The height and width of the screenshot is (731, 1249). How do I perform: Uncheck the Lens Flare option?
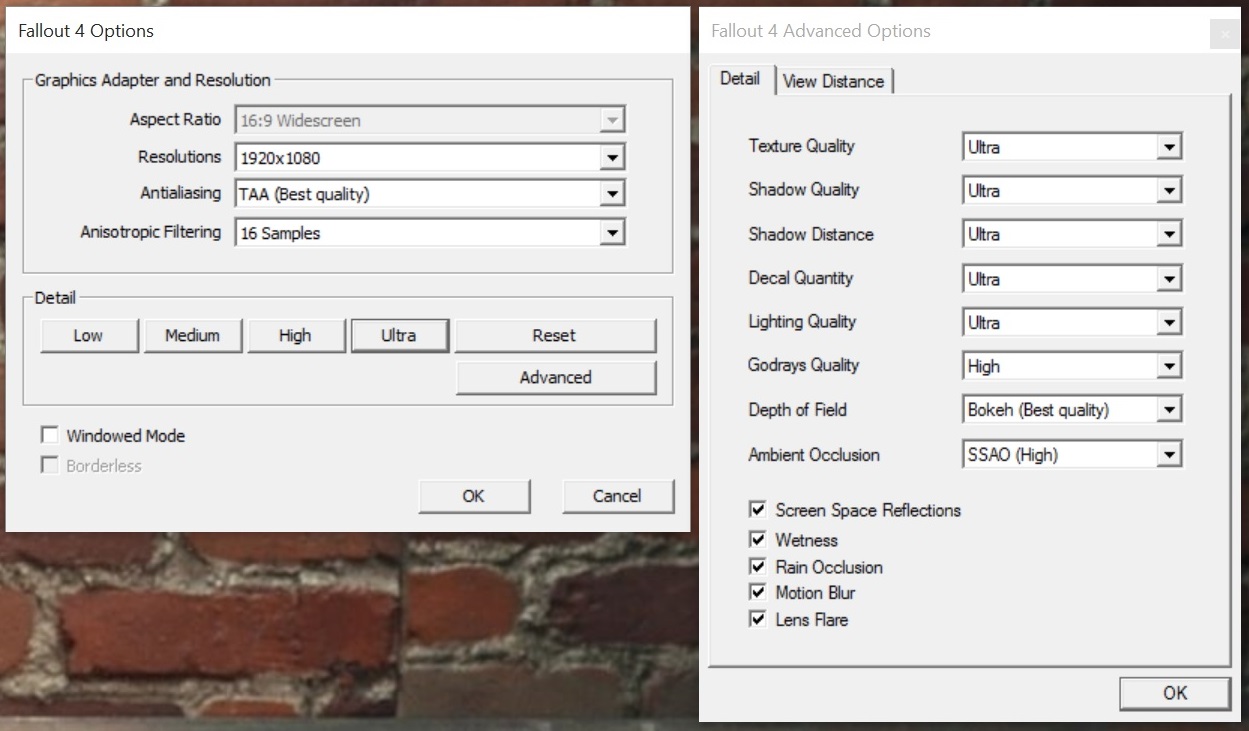point(757,620)
